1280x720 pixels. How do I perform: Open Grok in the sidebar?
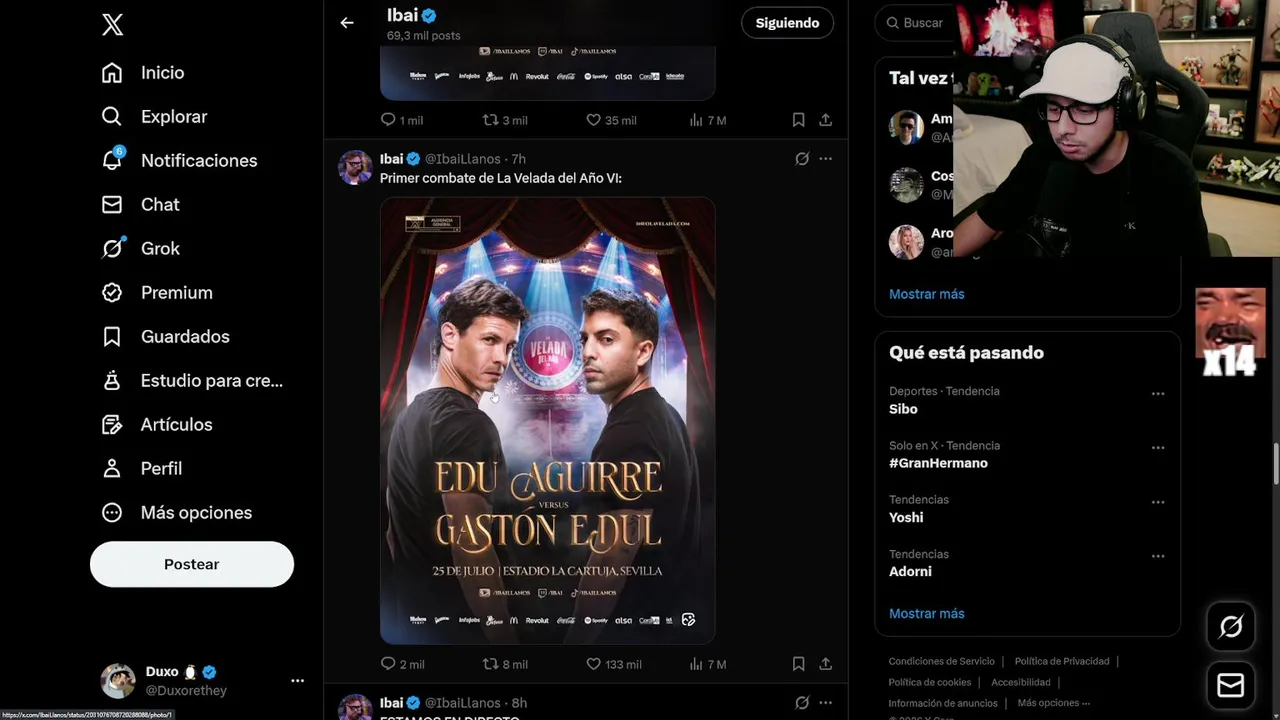coord(141,248)
